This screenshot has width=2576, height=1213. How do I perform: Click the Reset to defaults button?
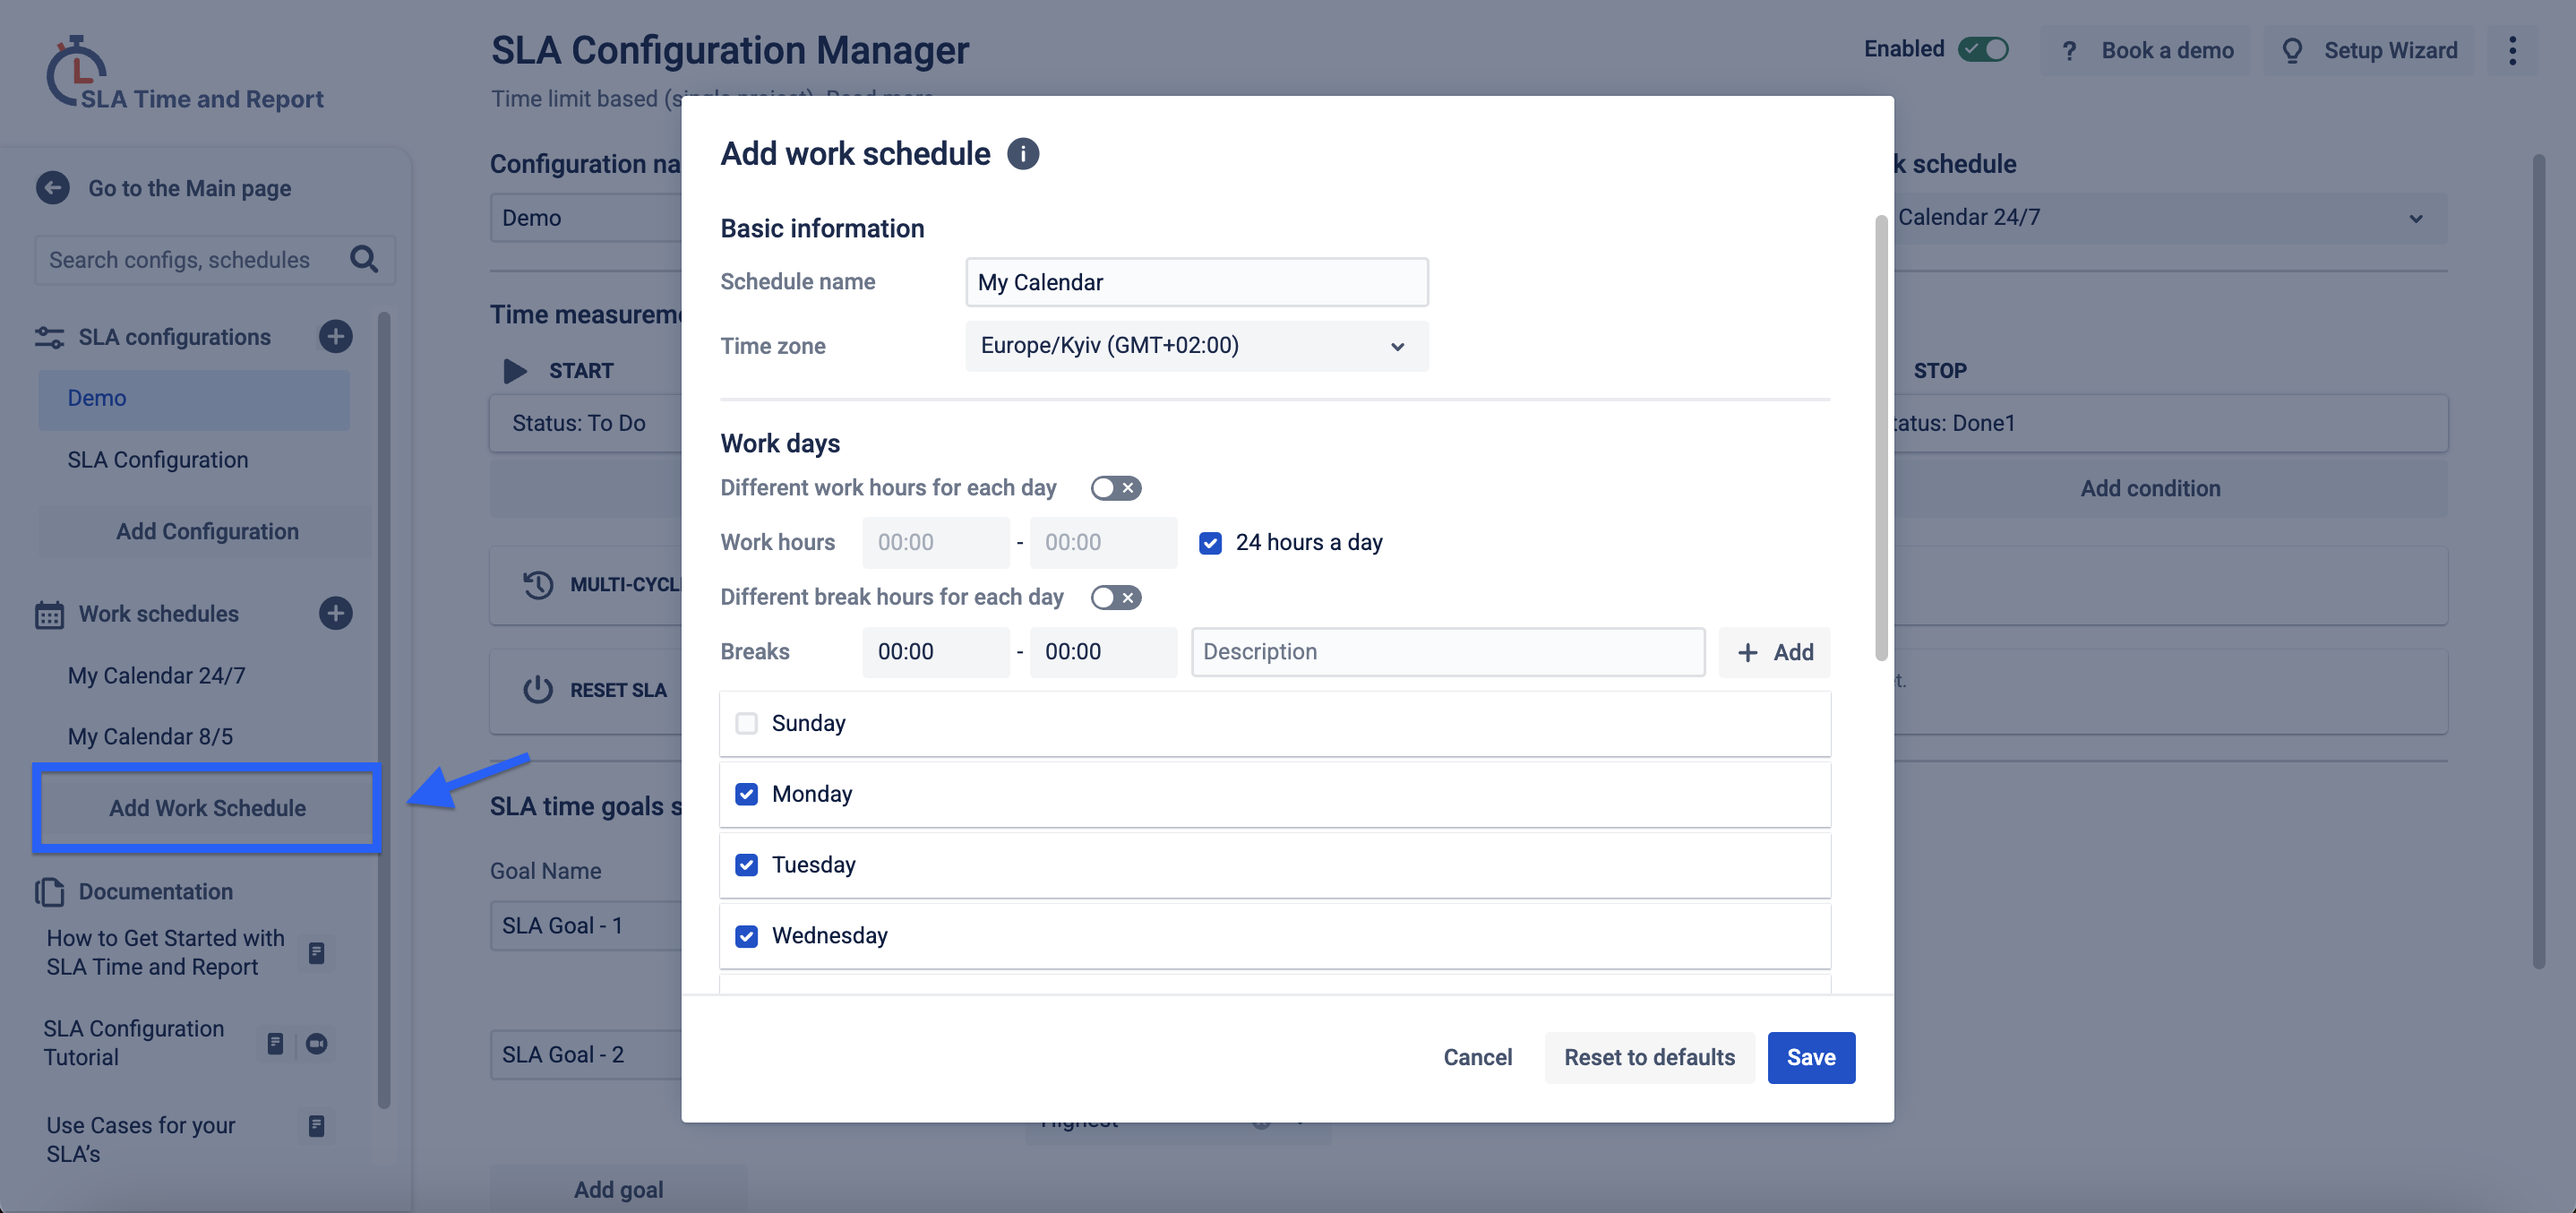pyautogui.click(x=1649, y=1057)
